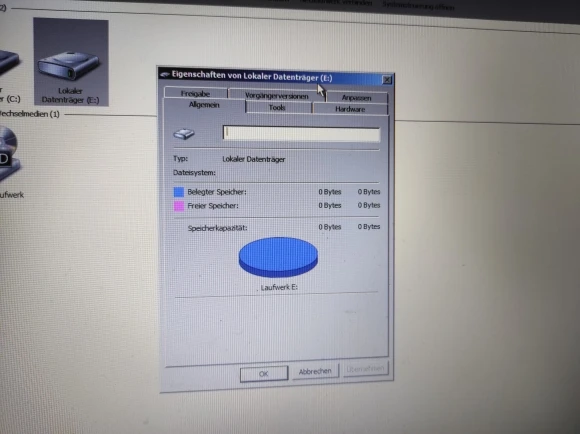
Task: Select the Allgemein tab
Action: pos(204,105)
